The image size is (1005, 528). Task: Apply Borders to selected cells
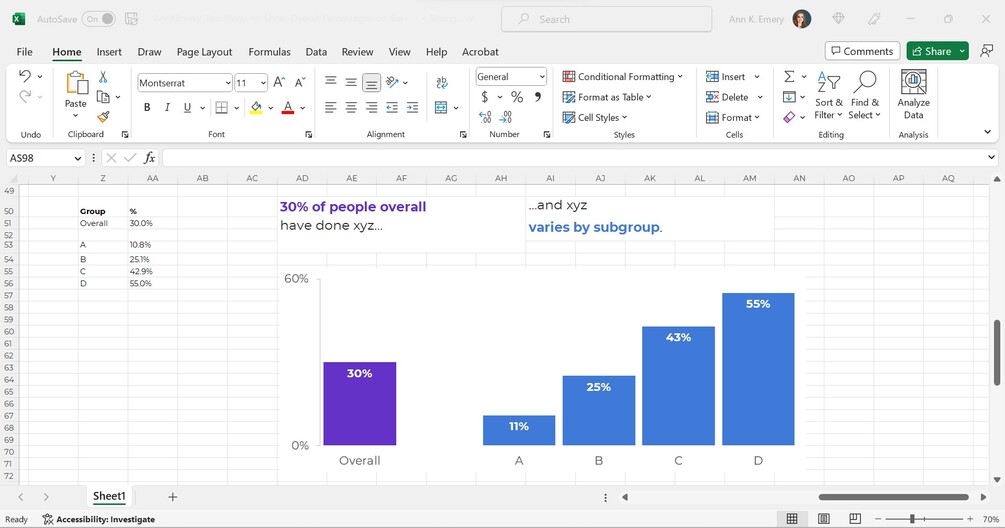222,108
